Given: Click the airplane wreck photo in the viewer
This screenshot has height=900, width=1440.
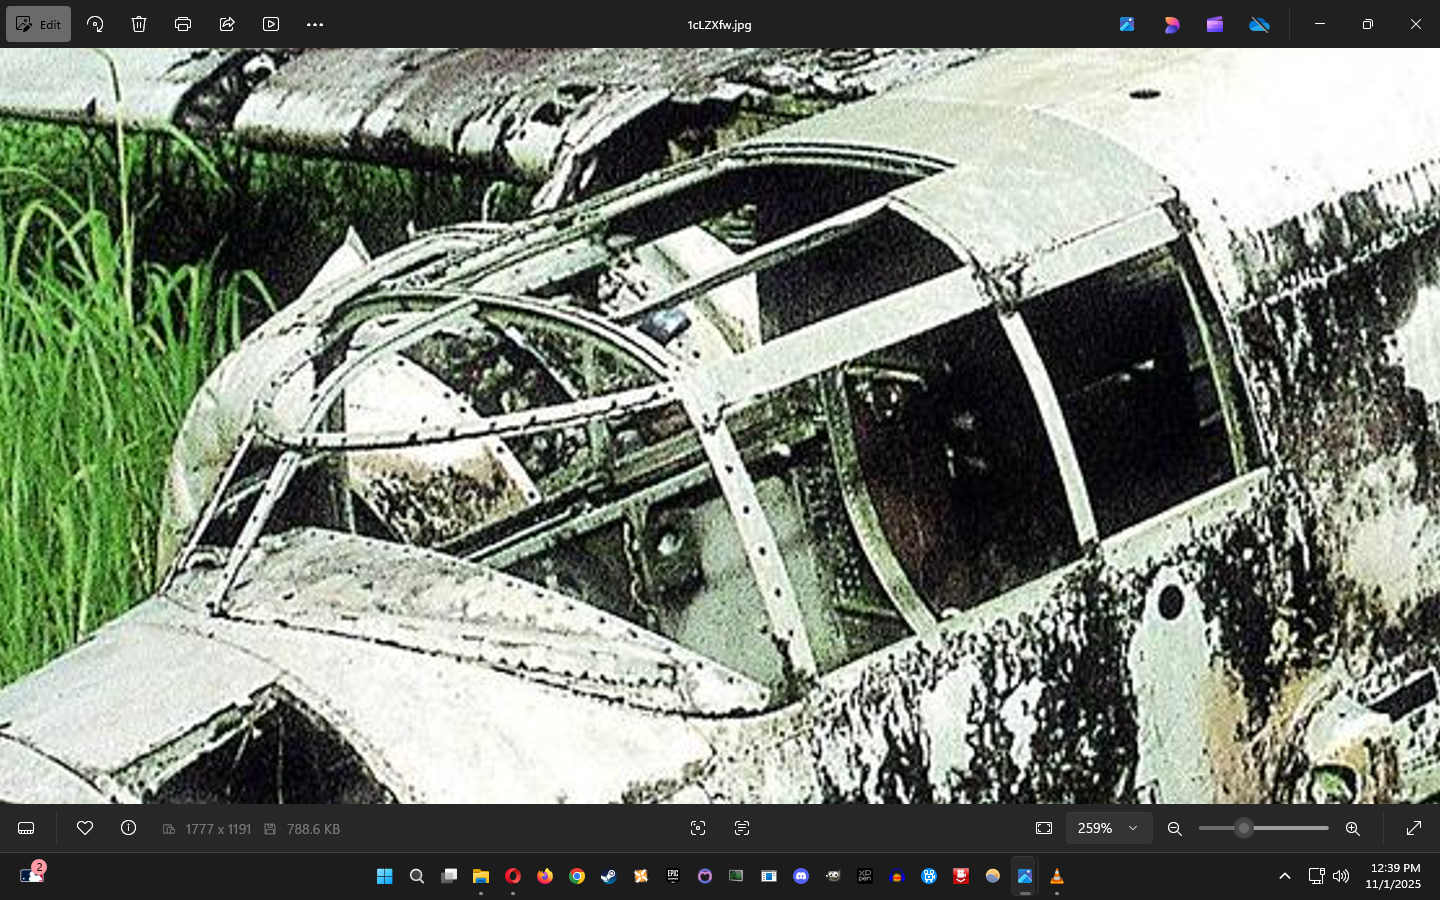Looking at the screenshot, I should coord(720,426).
